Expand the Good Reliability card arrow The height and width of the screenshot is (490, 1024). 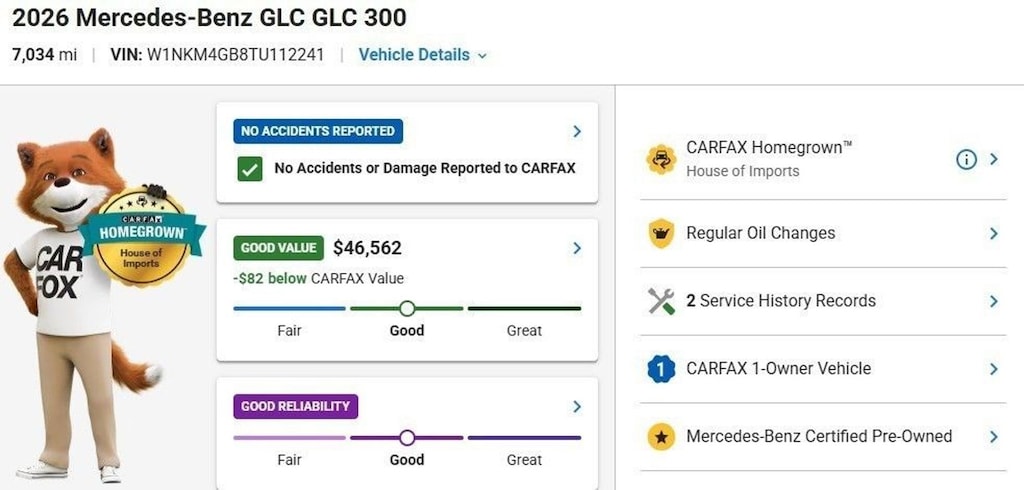click(577, 406)
